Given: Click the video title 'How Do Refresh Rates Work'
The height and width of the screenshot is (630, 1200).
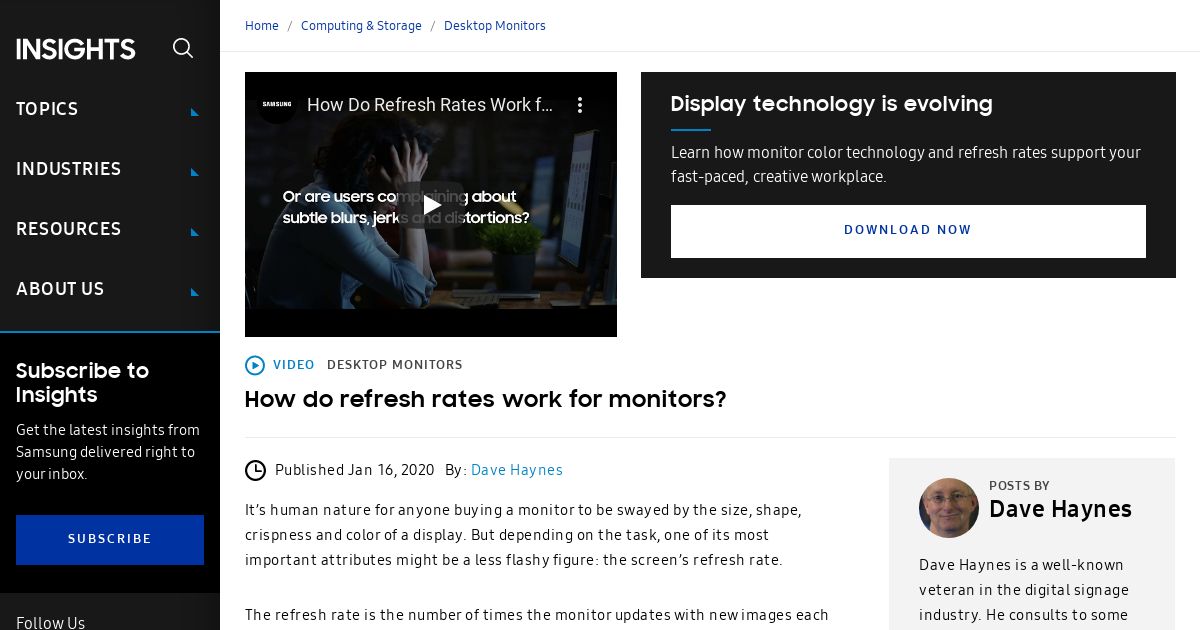Looking at the screenshot, I should coord(430,105).
